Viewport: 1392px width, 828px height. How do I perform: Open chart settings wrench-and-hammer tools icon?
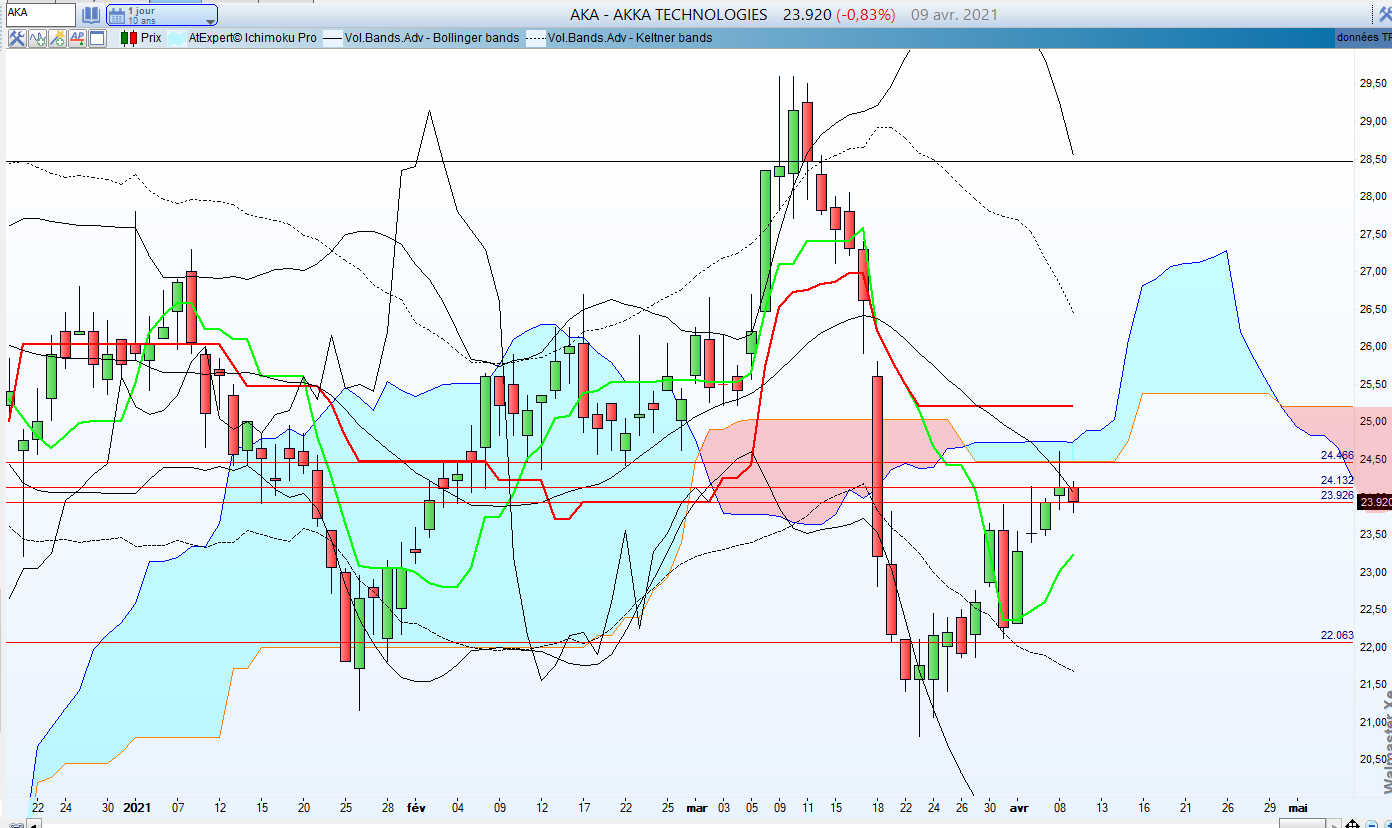(17, 38)
